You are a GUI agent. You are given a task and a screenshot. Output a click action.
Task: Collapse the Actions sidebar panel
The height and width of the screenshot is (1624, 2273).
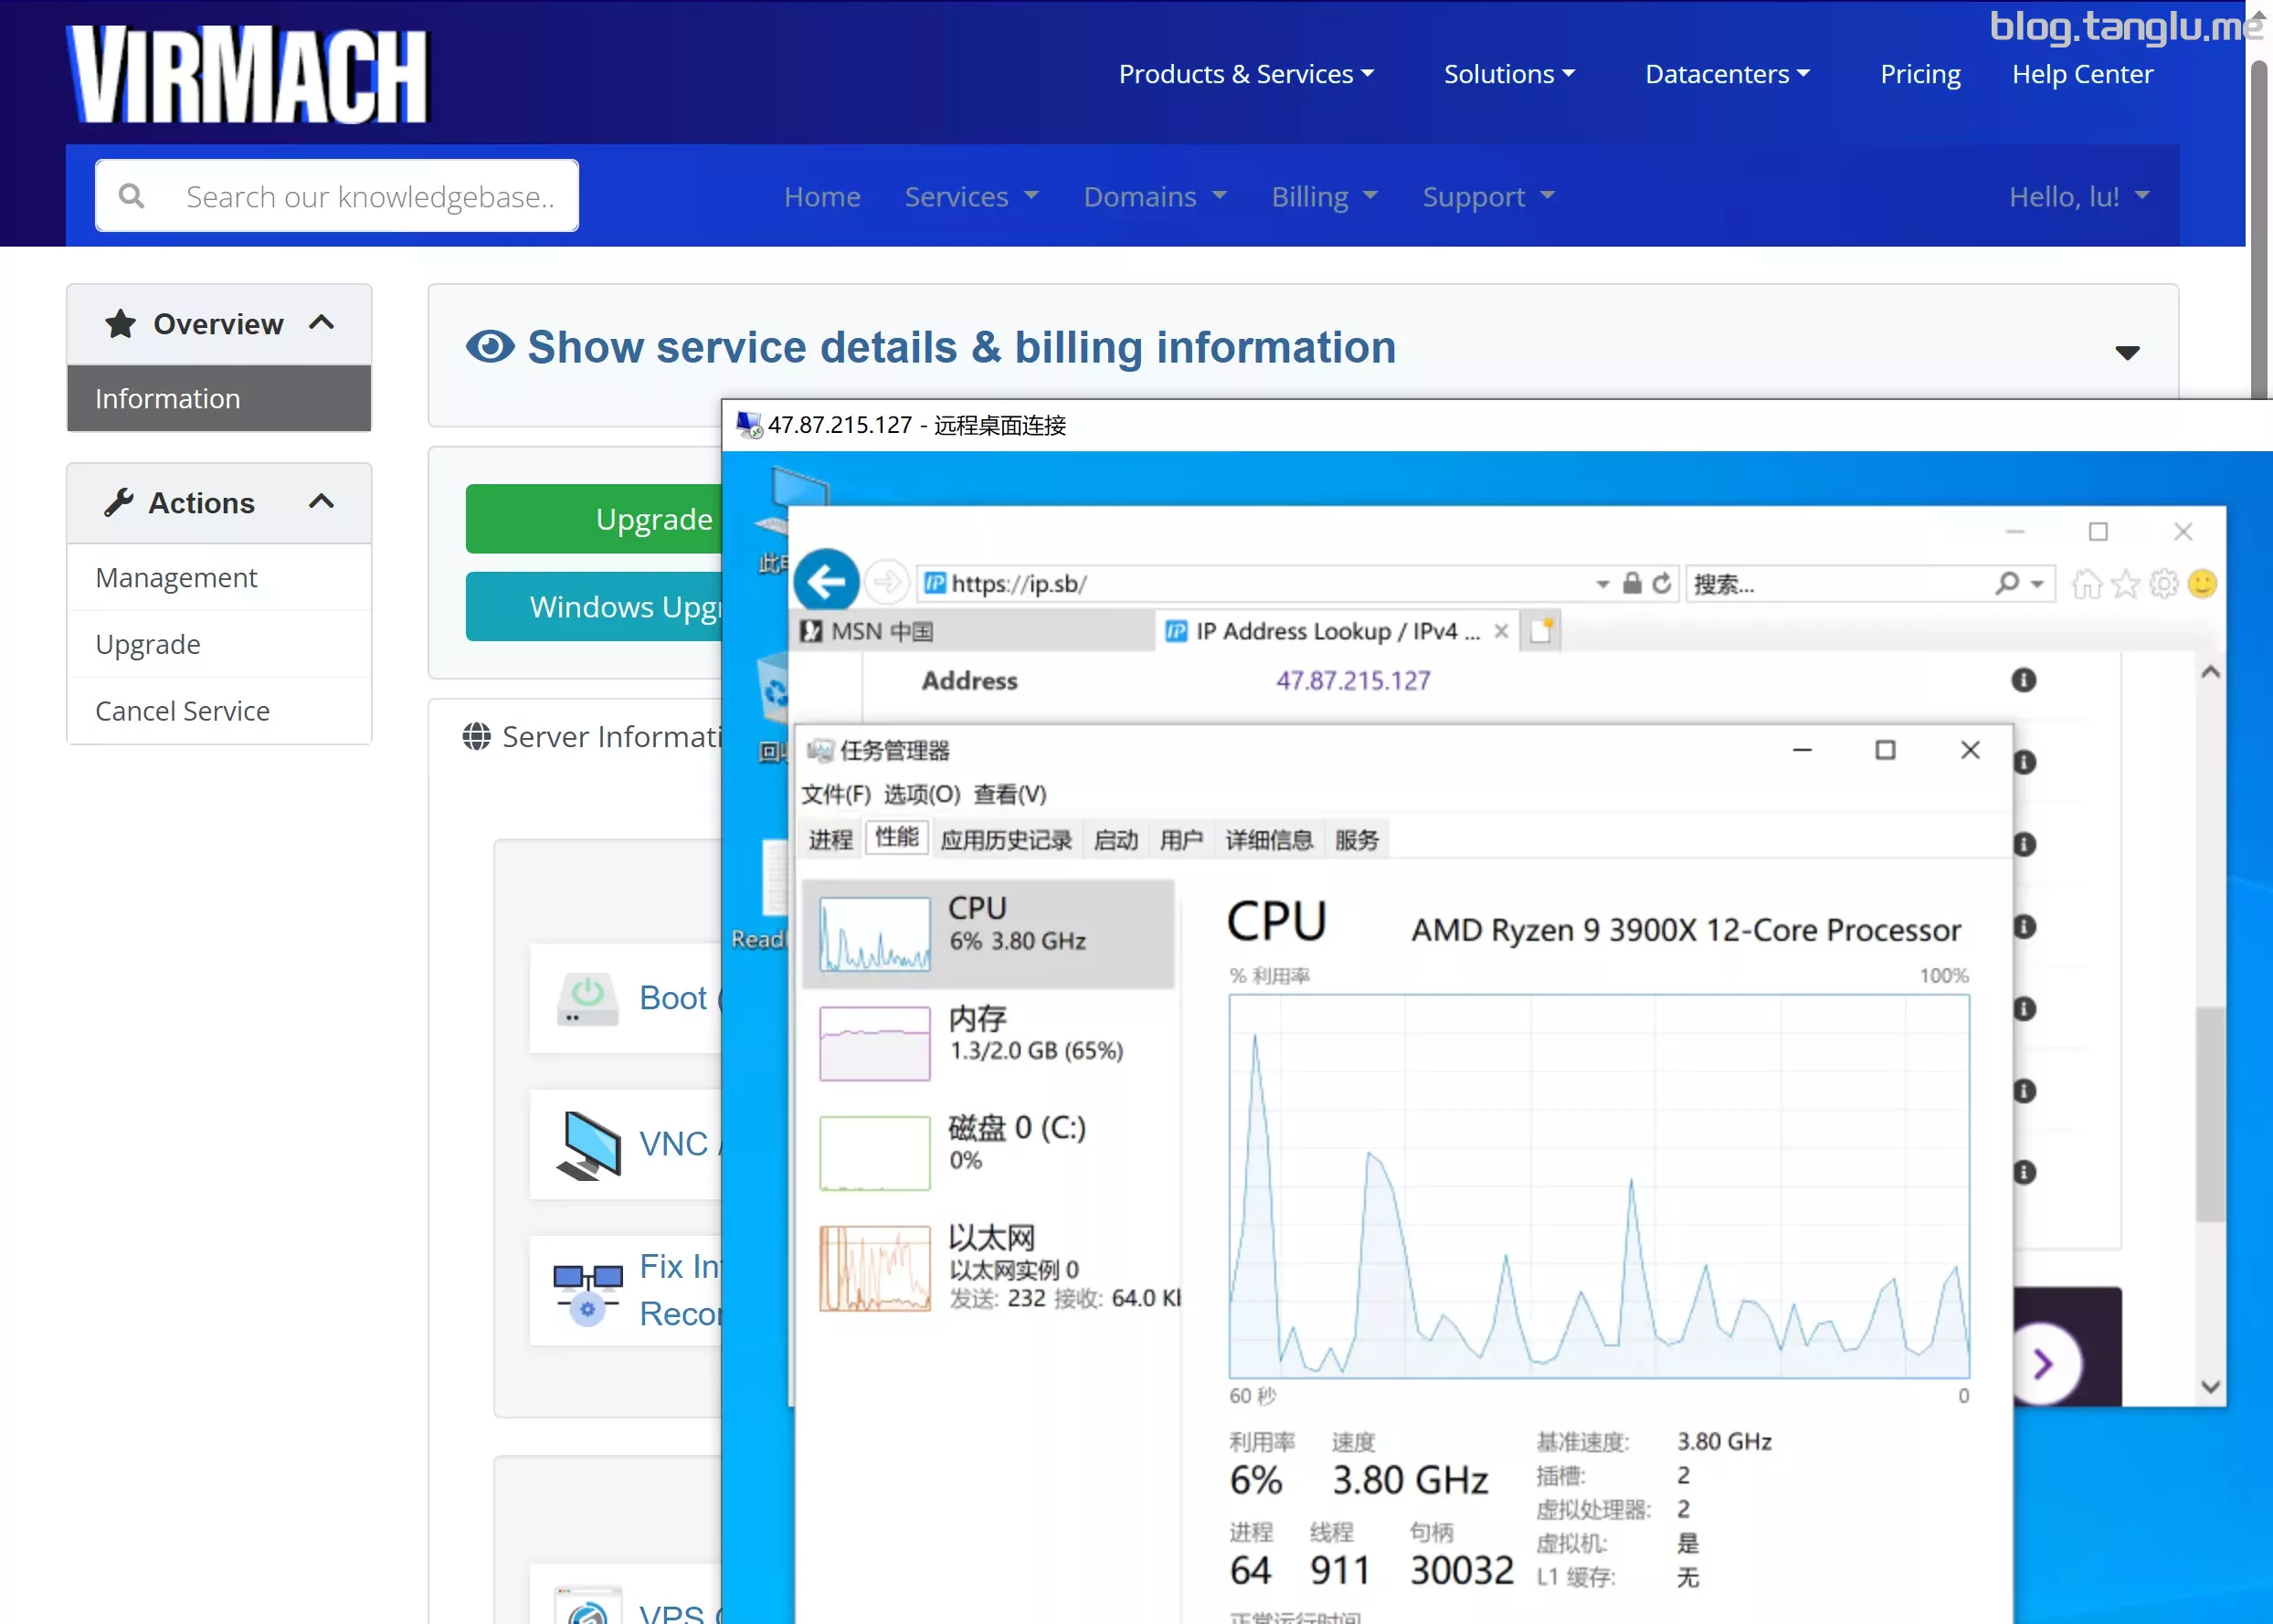tap(321, 502)
